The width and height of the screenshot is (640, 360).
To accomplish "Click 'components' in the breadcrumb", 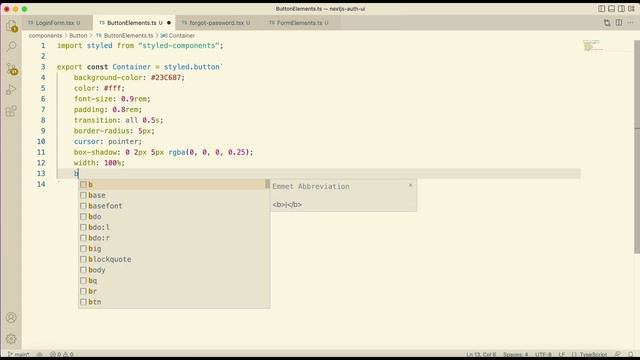I will pyautogui.click(x=45, y=36).
